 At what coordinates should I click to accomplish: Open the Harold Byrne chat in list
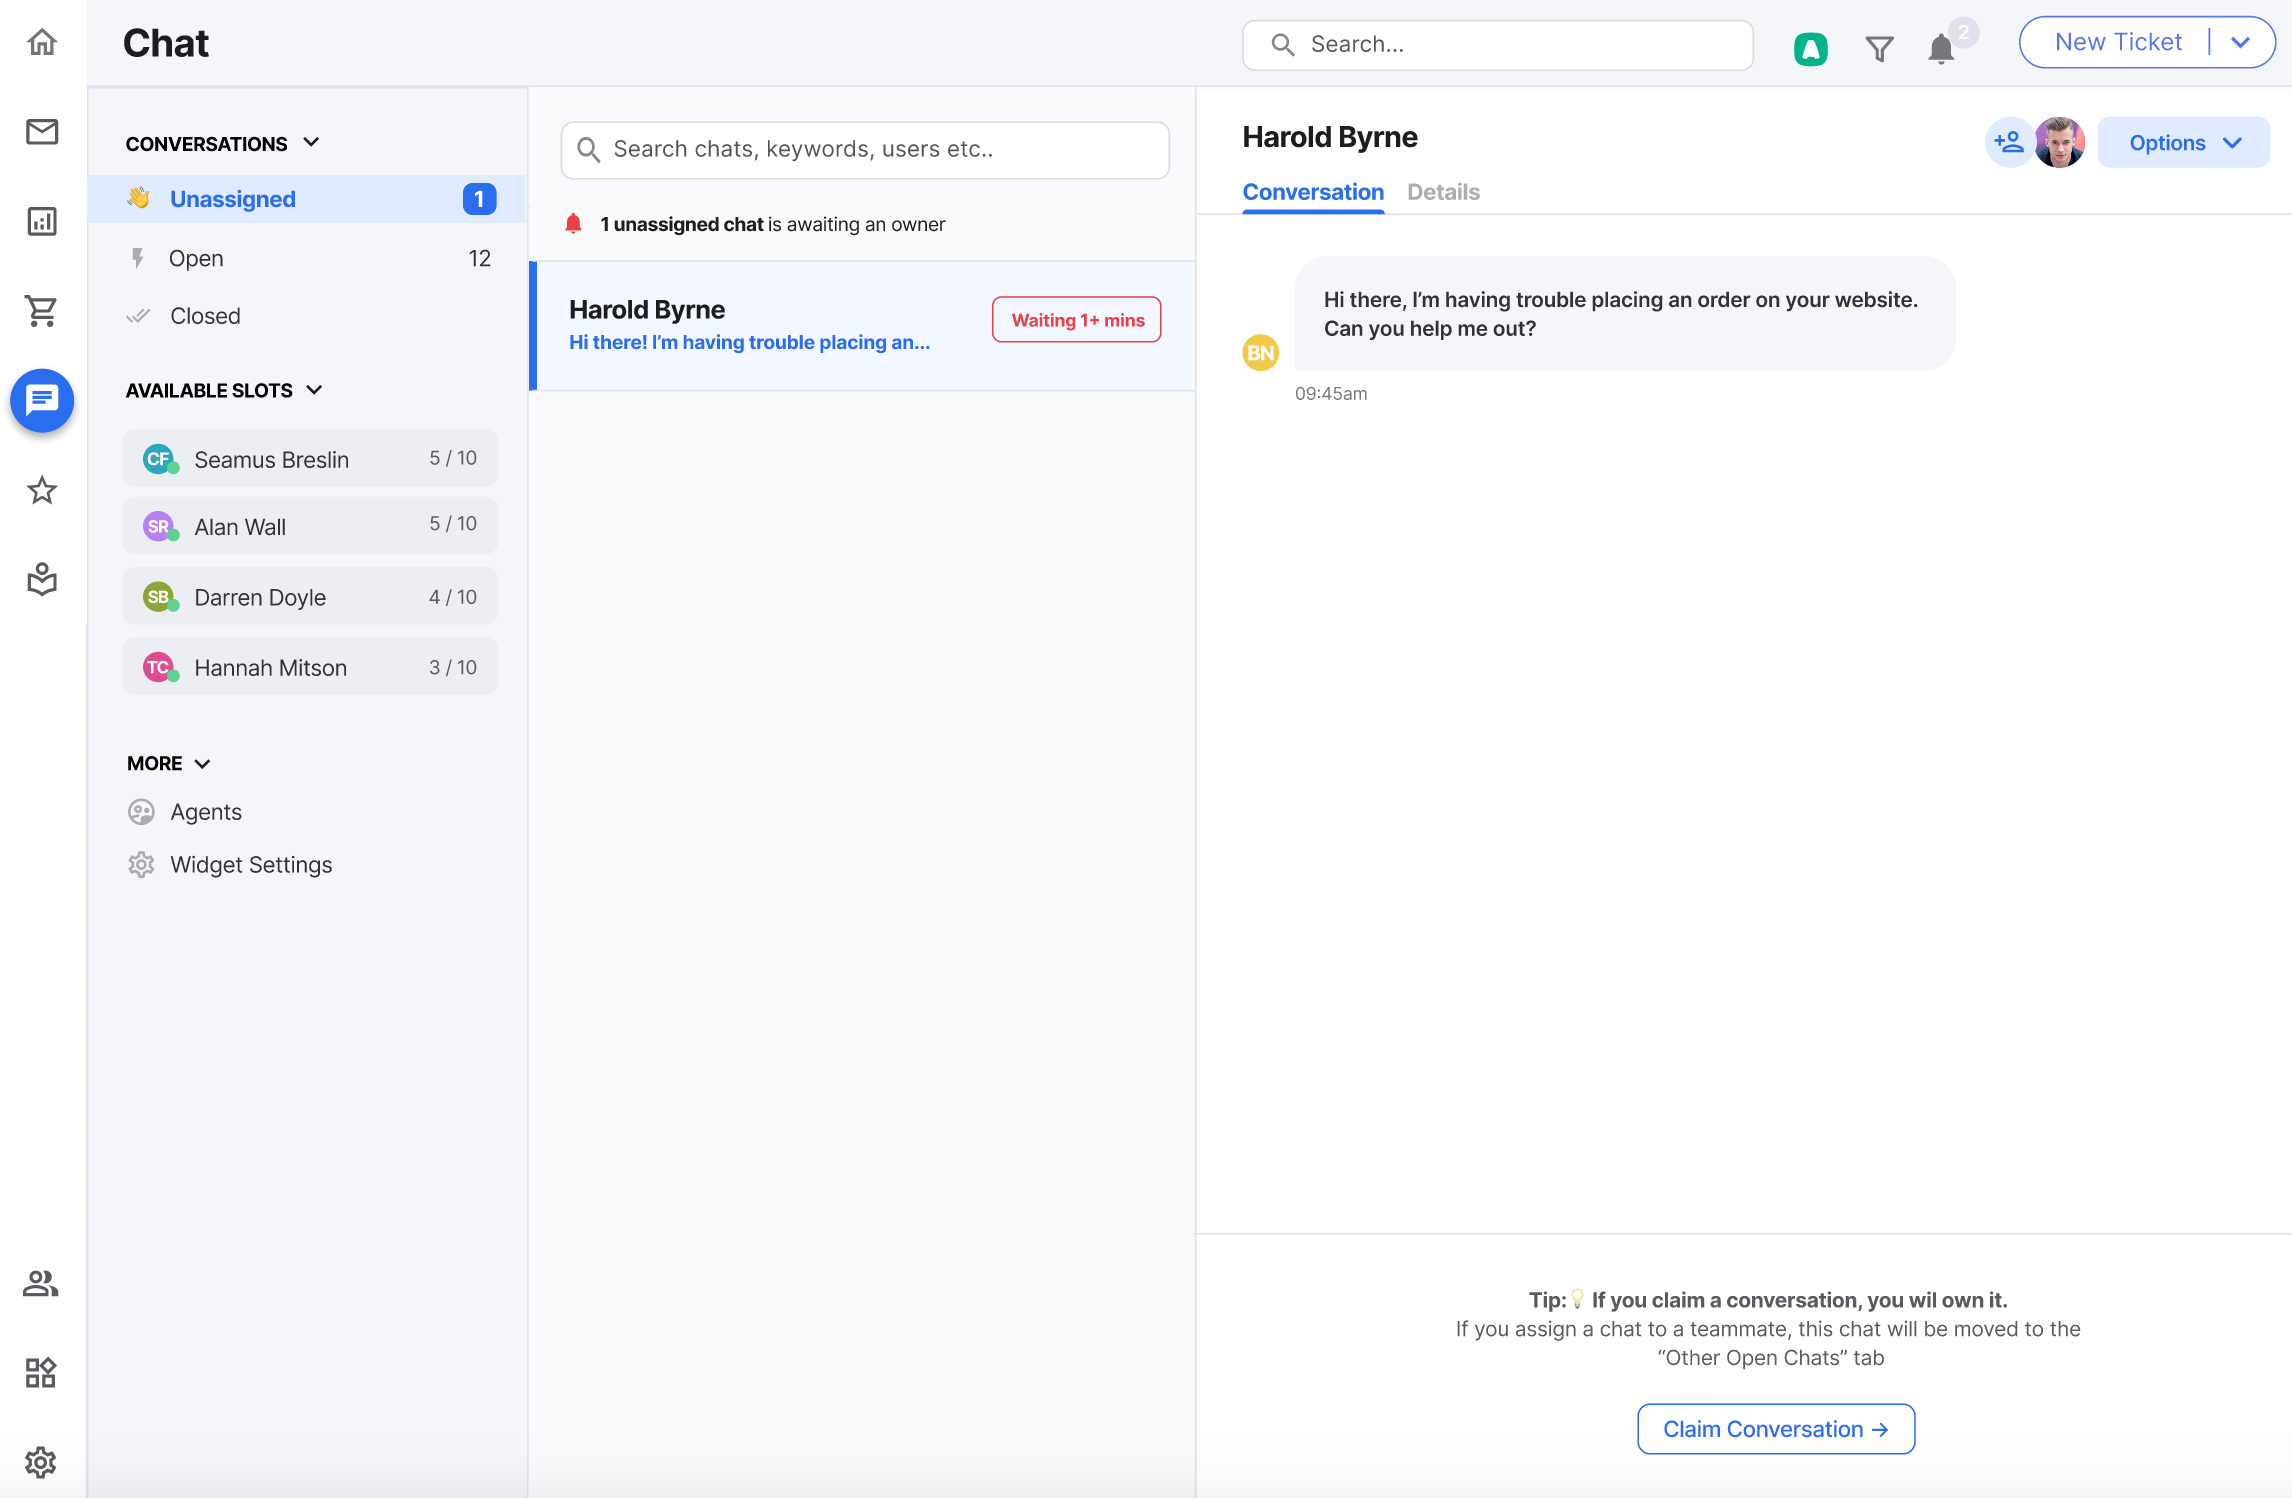coord(862,326)
